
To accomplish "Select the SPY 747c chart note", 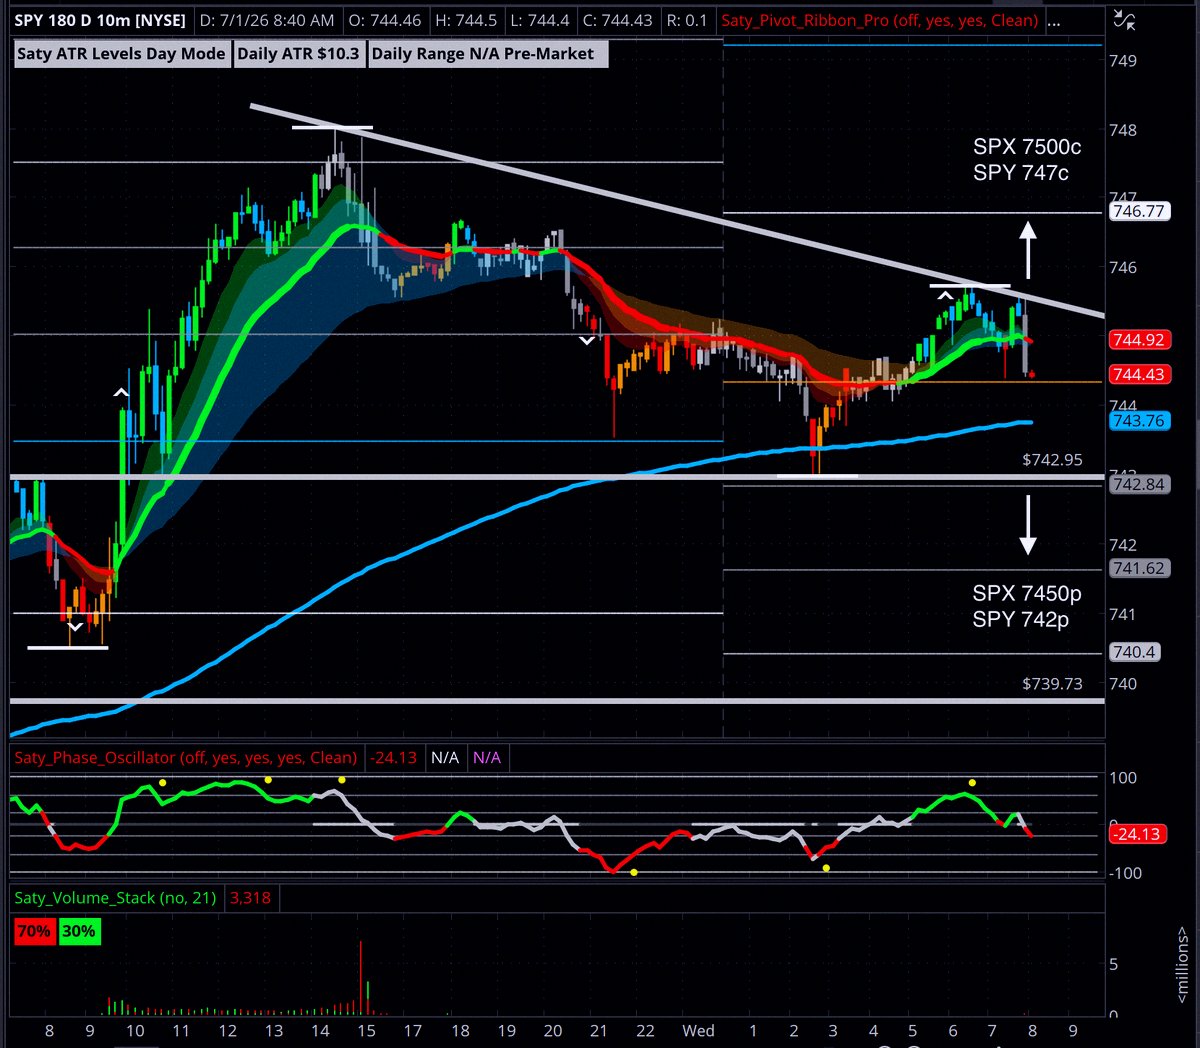I will pyautogui.click(x=1021, y=173).
